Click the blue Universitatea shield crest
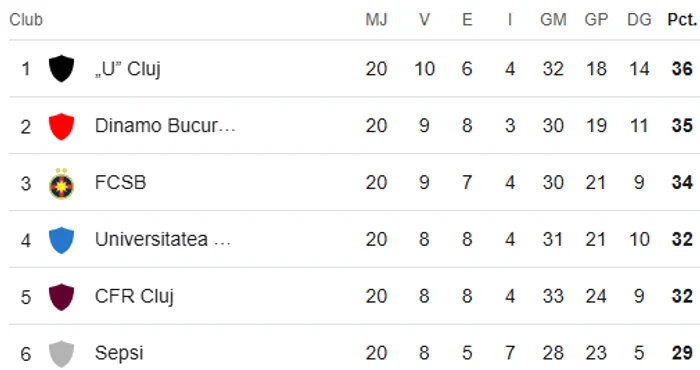 tap(61, 240)
